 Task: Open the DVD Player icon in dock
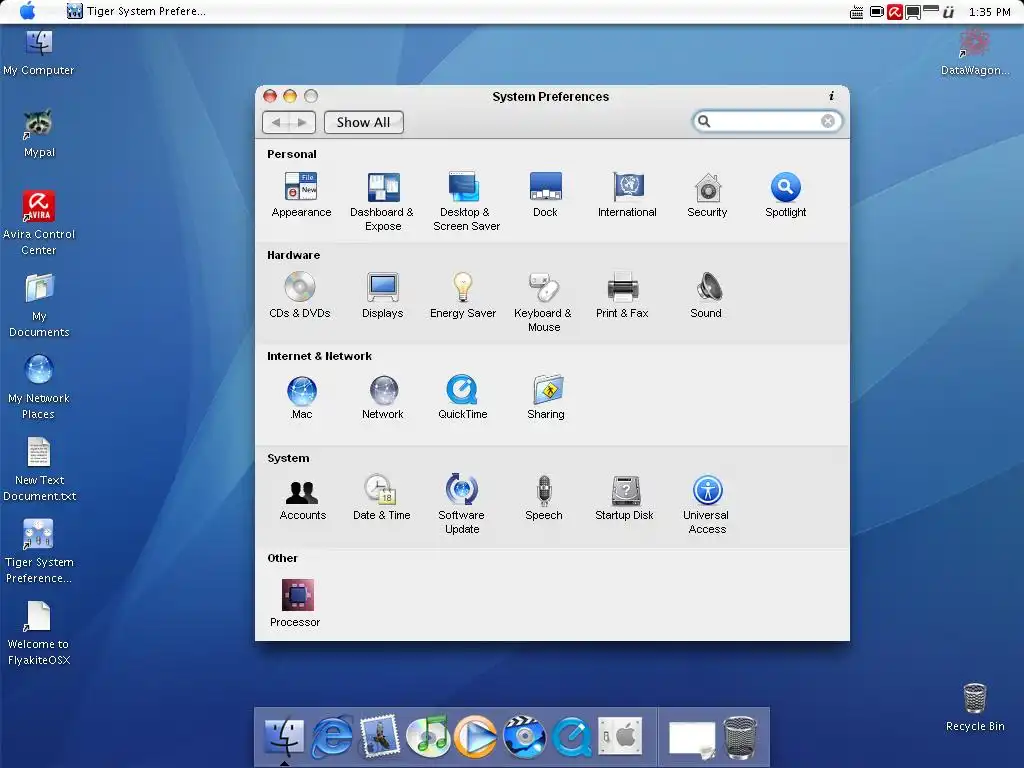pos(524,736)
